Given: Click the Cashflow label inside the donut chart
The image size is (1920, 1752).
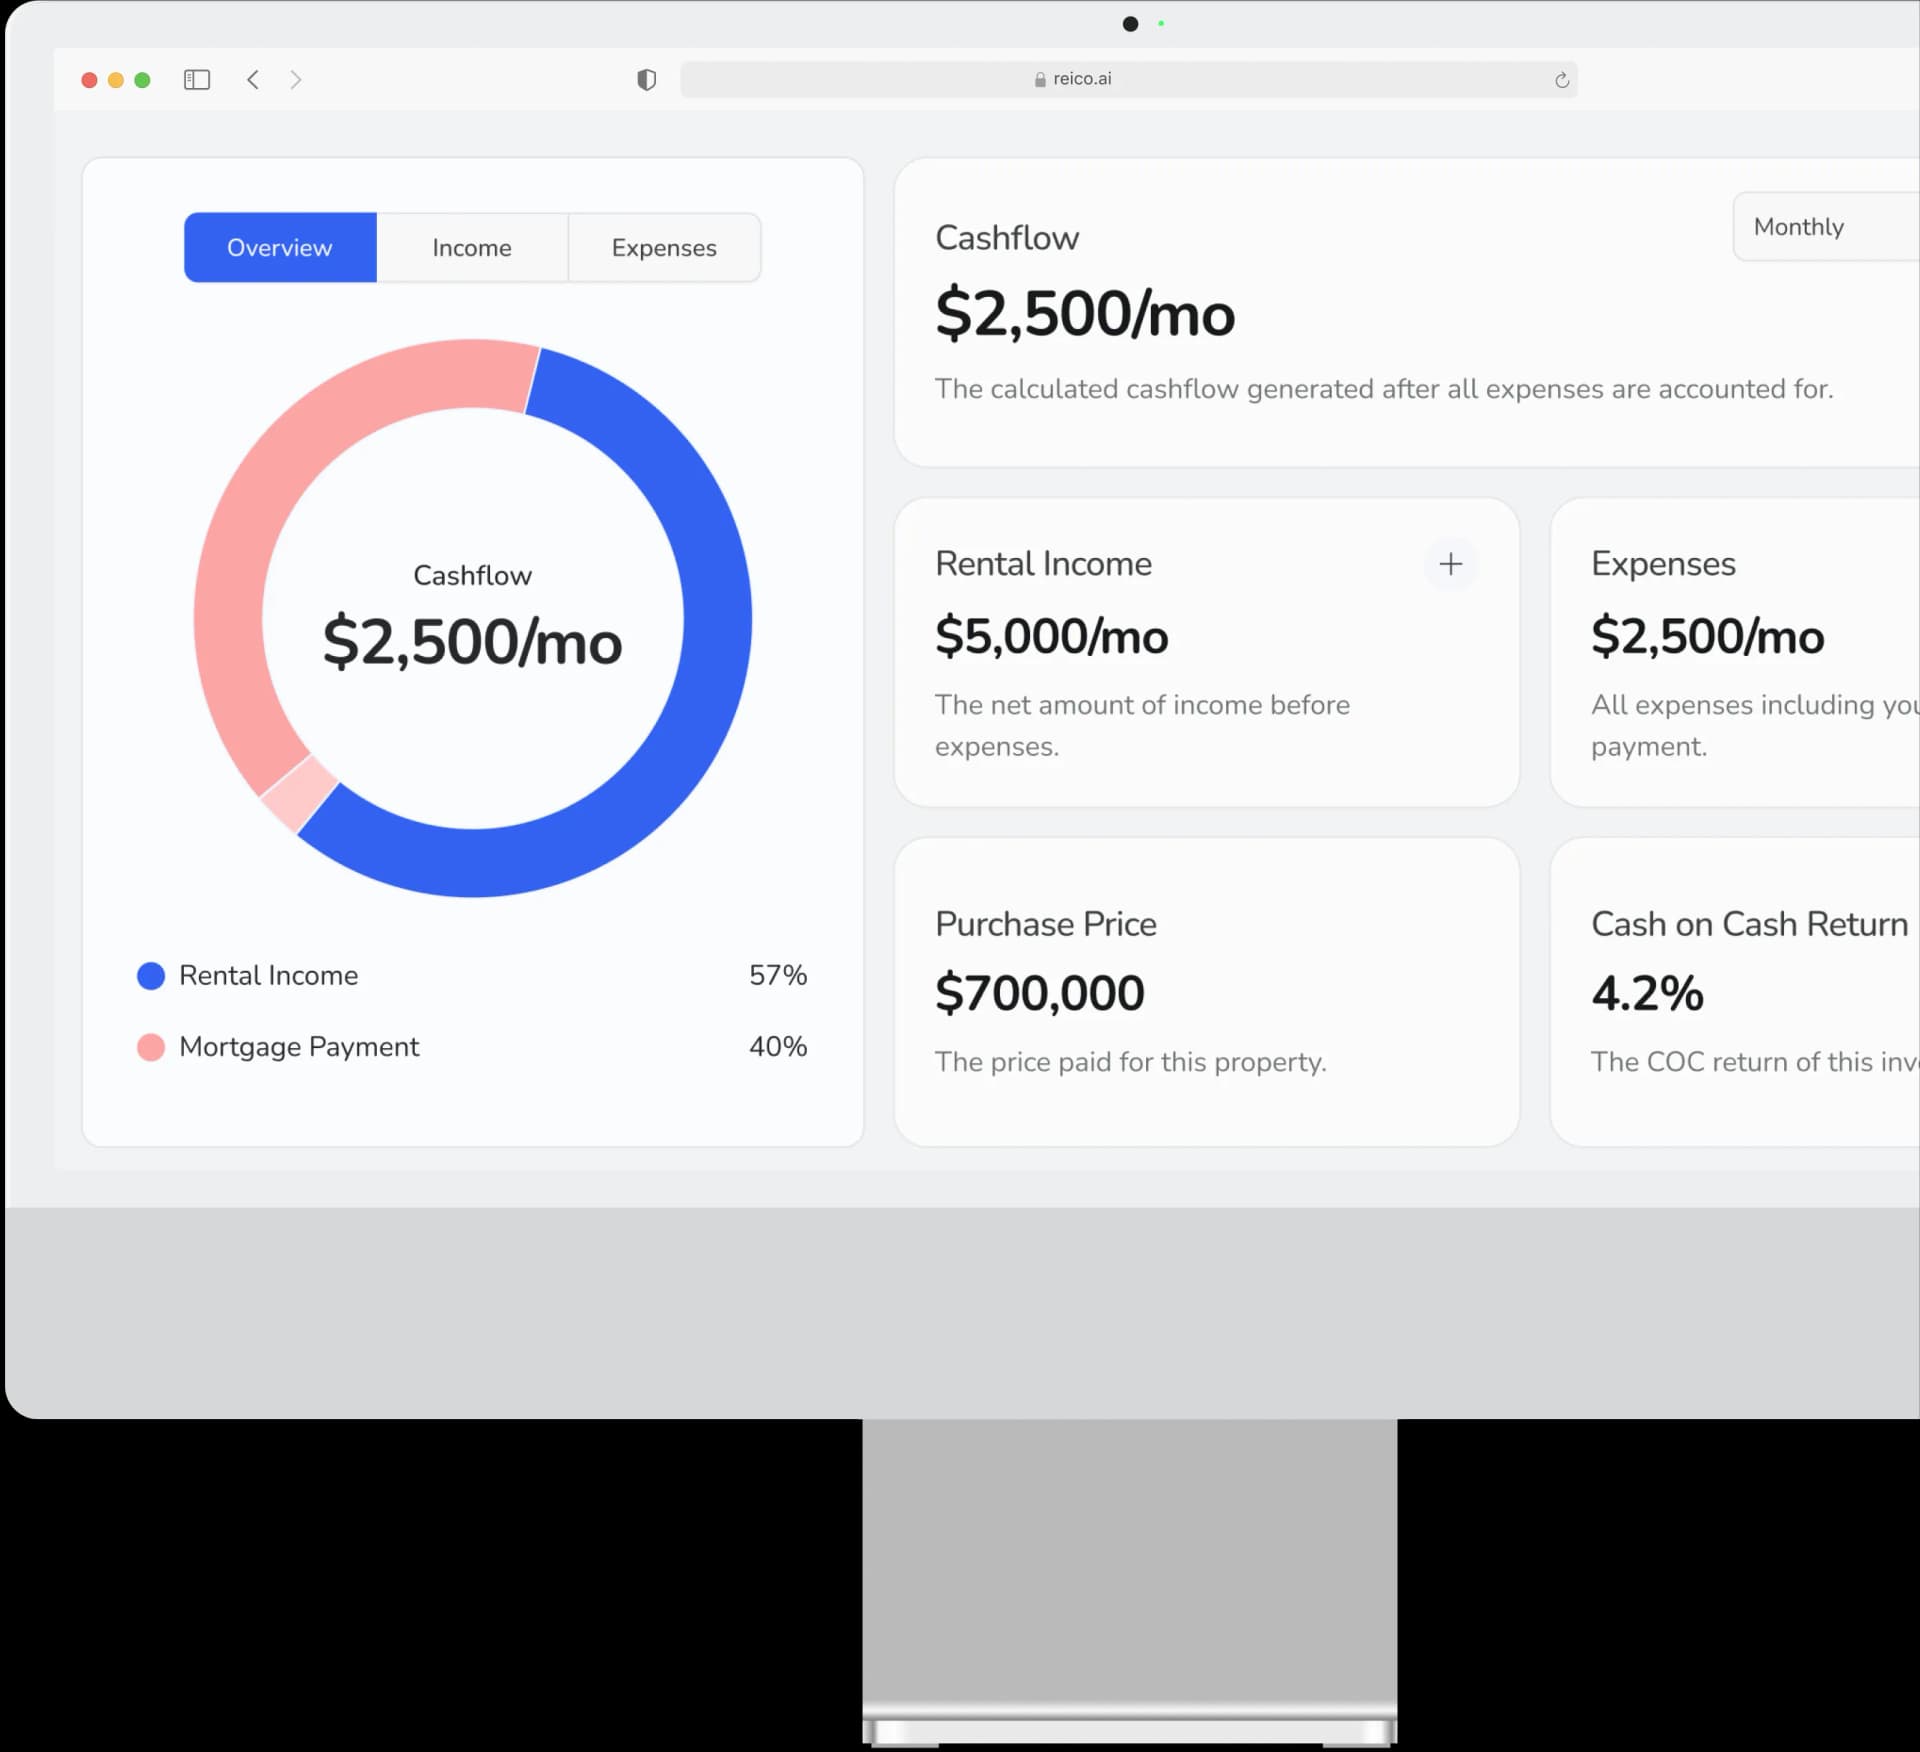Looking at the screenshot, I should pyautogui.click(x=472, y=575).
